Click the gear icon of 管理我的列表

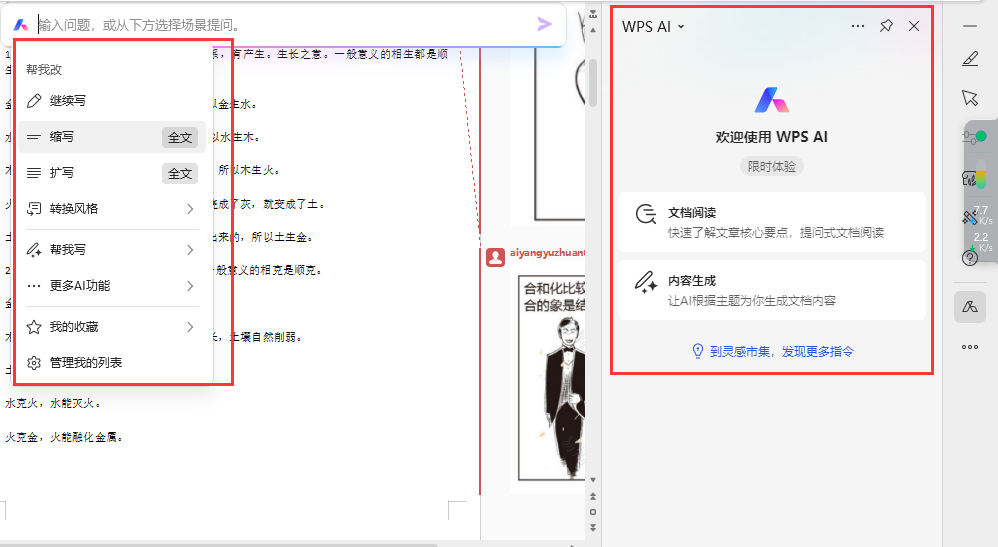point(34,363)
